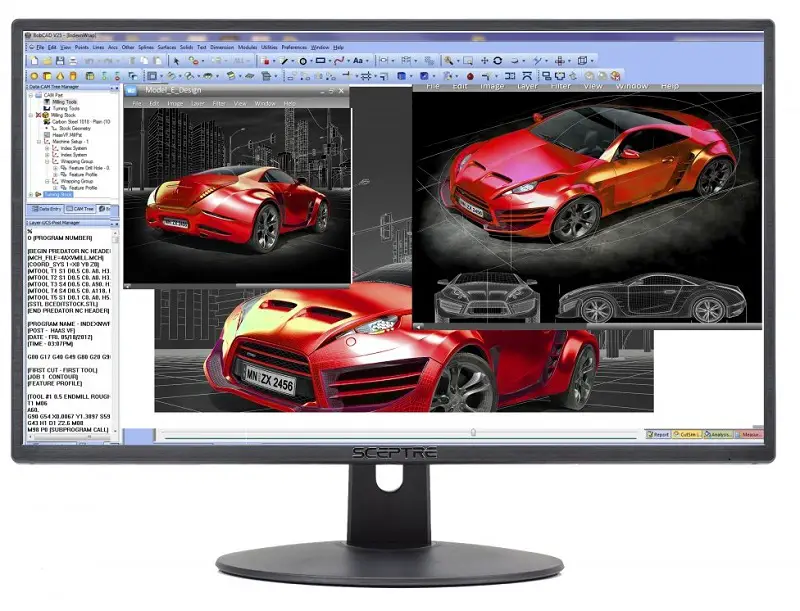Image resolution: width=800 pixels, height=611 pixels.
Task: Click the [FEATURE PROFILE] code line
Action: coord(55,384)
